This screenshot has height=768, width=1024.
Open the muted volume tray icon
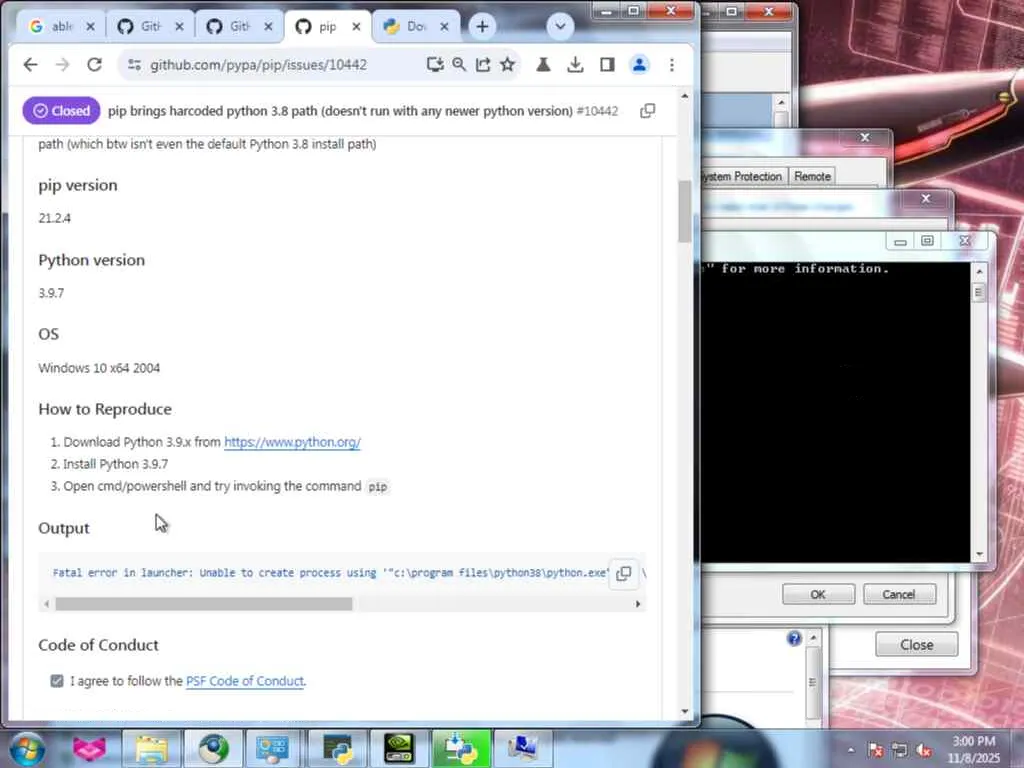924,750
